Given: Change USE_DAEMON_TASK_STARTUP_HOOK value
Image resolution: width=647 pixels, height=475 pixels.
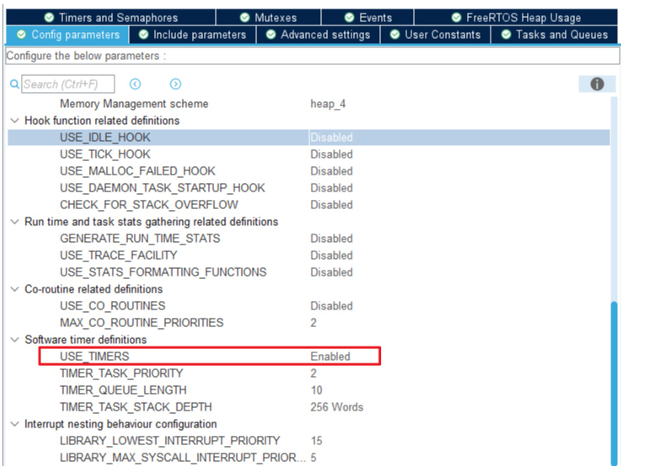Looking at the screenshot, I should tap(332, 188).
